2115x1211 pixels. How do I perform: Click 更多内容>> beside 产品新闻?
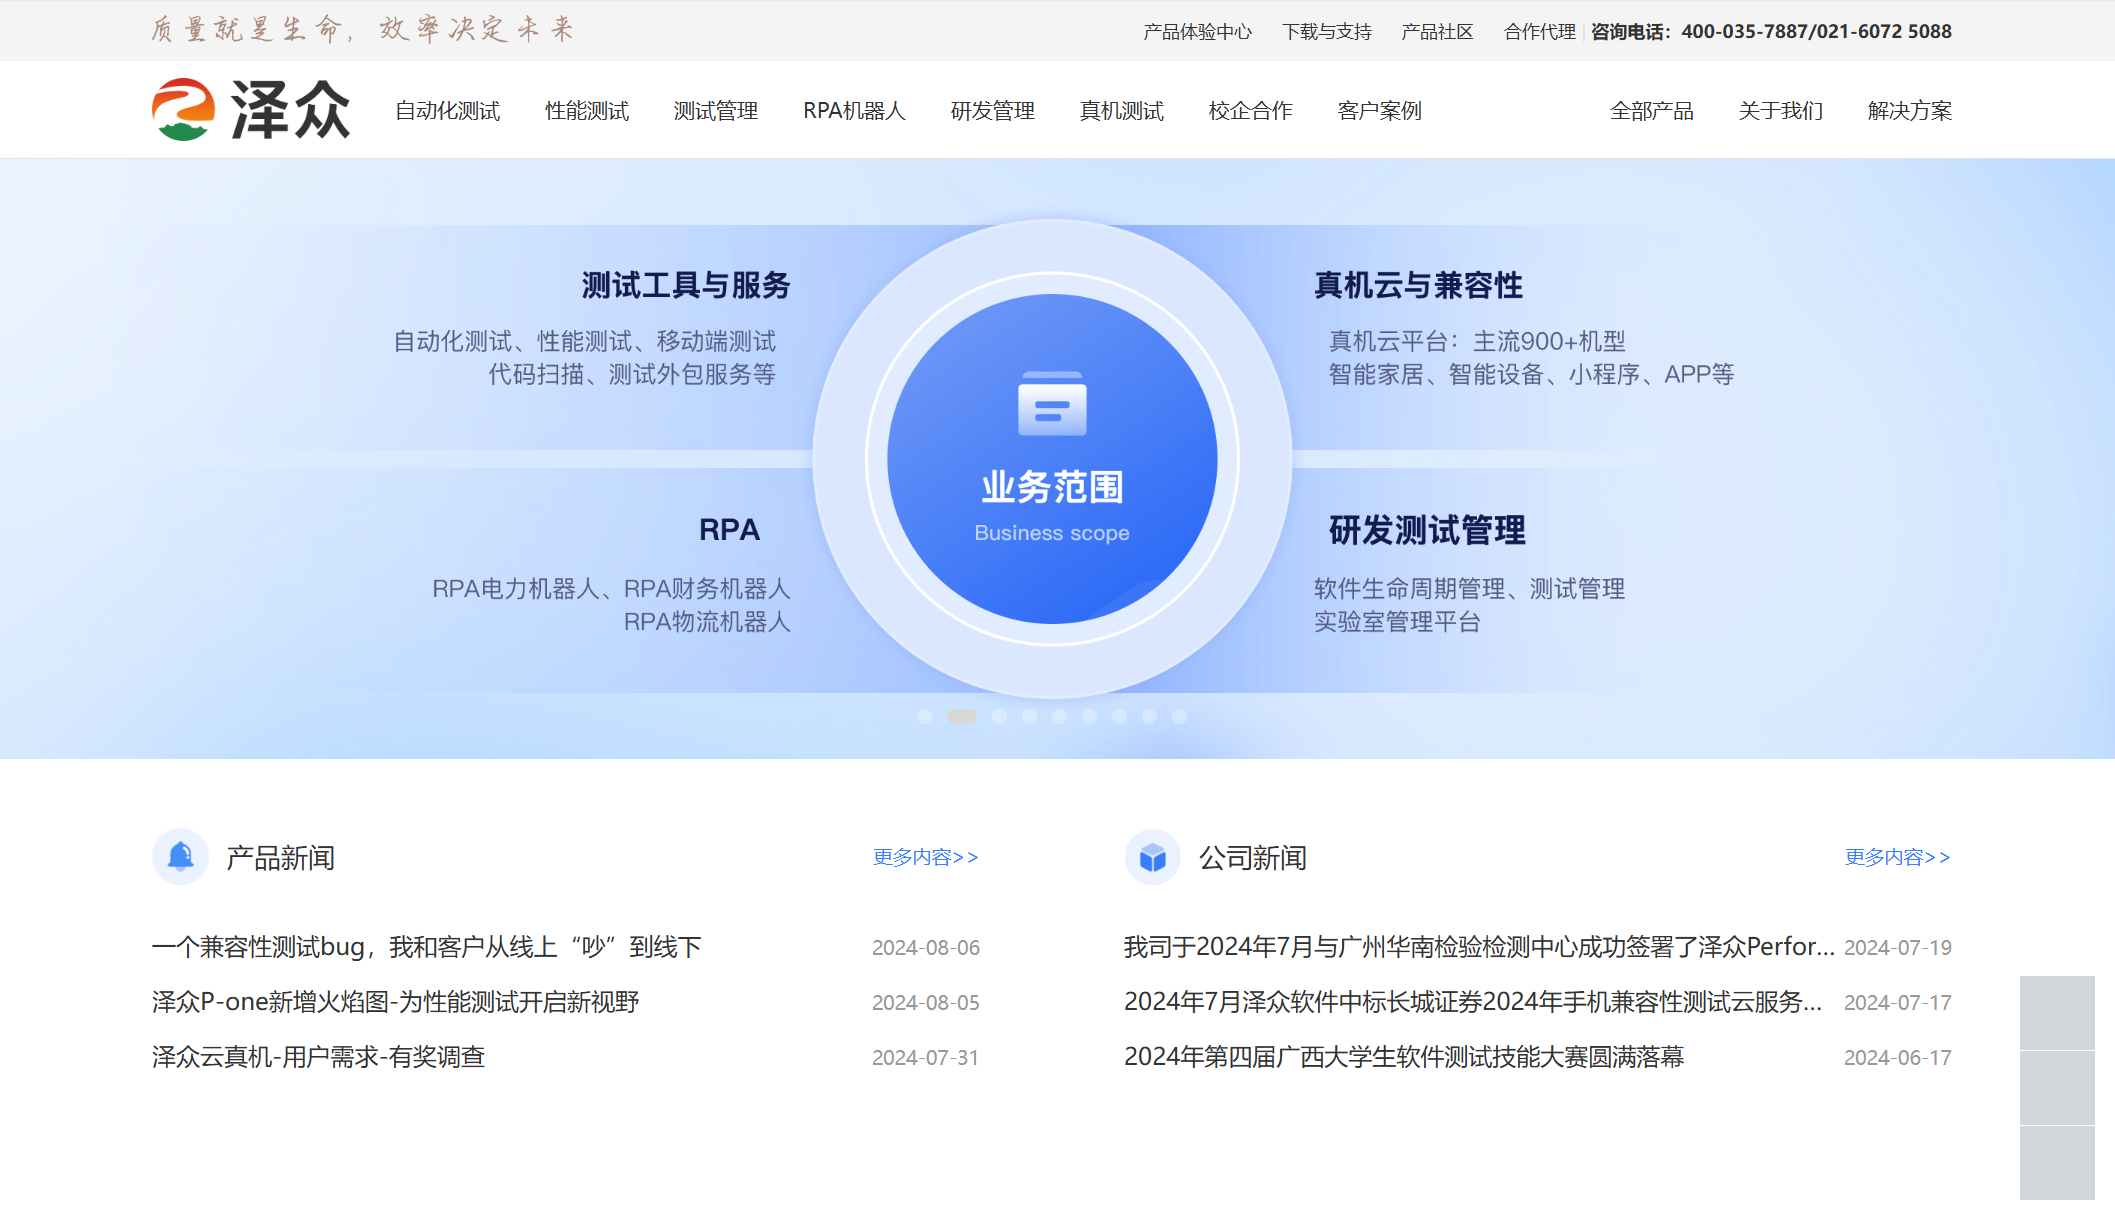925,857
